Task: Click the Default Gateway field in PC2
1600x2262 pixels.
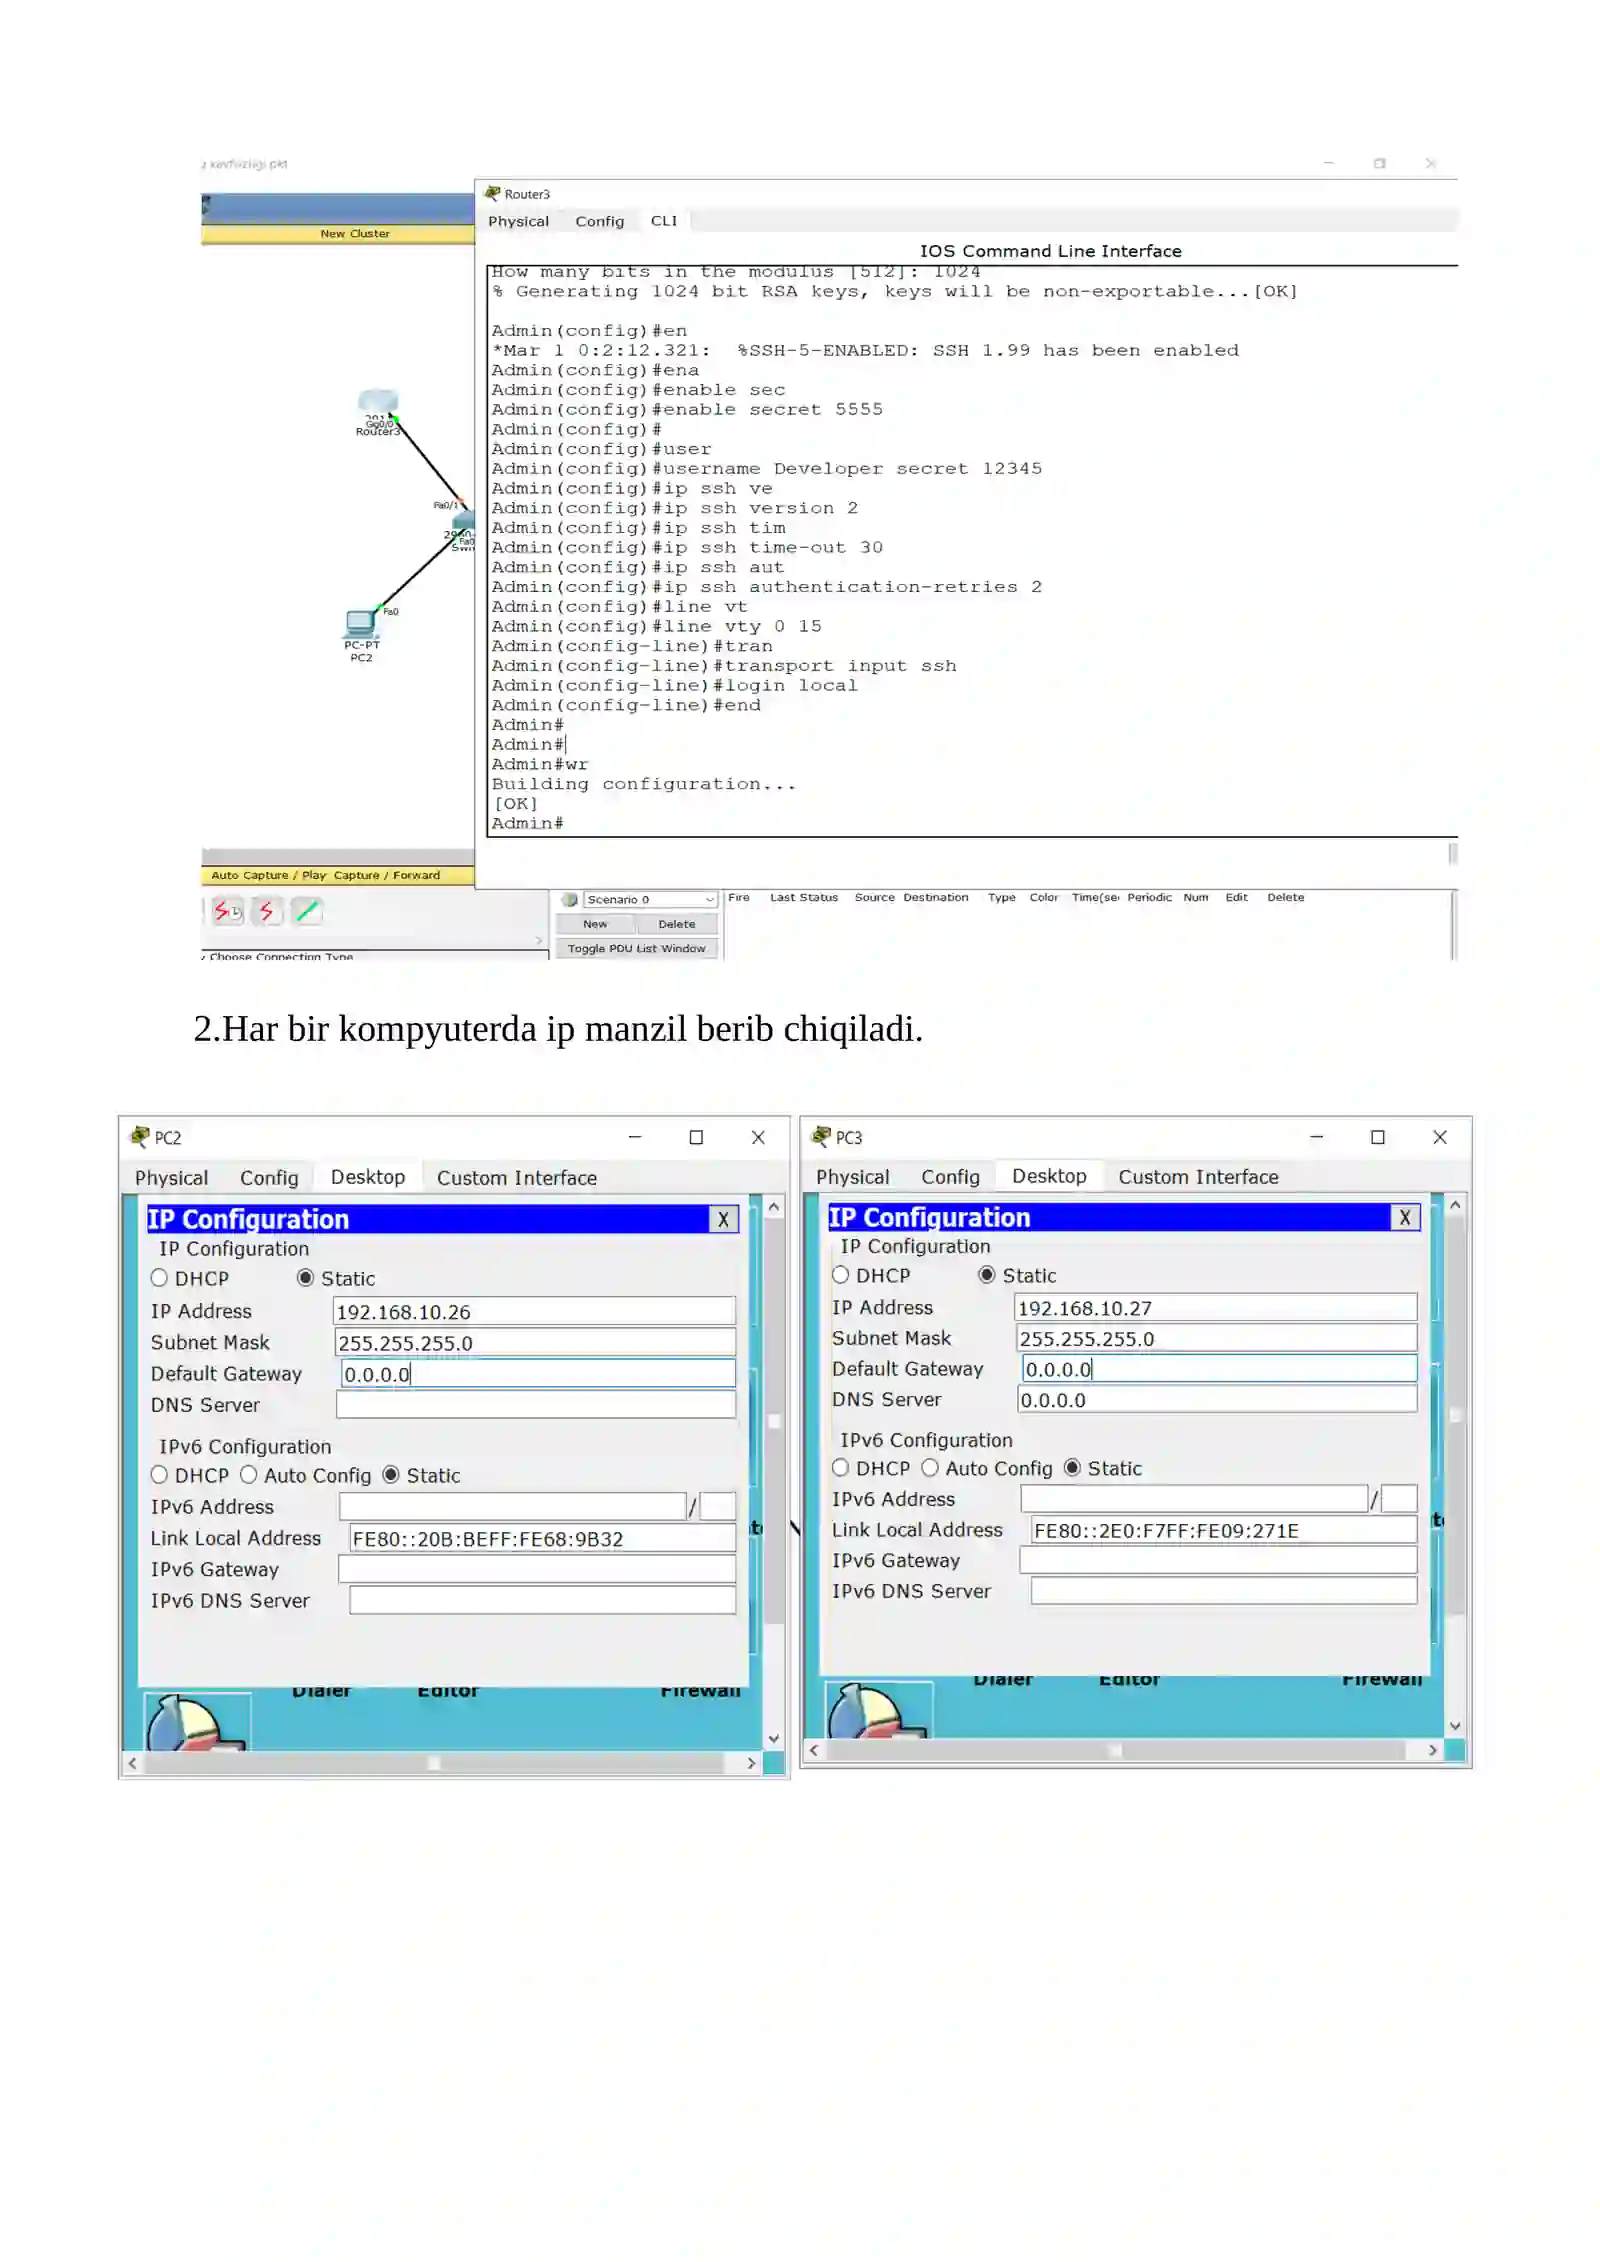Action: tap(538, 1373)
